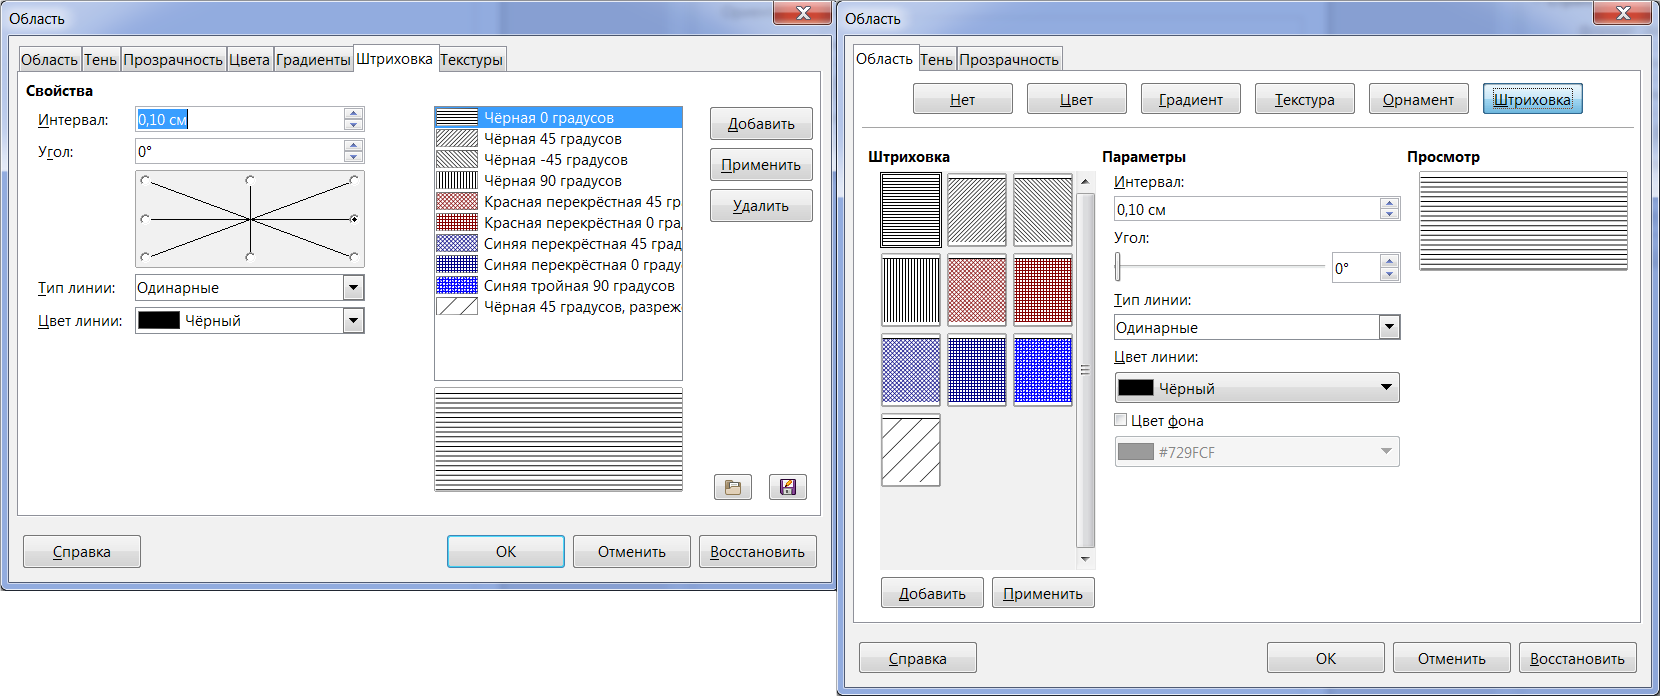Screen dimensions: 1660x696
Task: Select the black 45 degrees wide hatching thumbnail
Action: coord(910,451)
